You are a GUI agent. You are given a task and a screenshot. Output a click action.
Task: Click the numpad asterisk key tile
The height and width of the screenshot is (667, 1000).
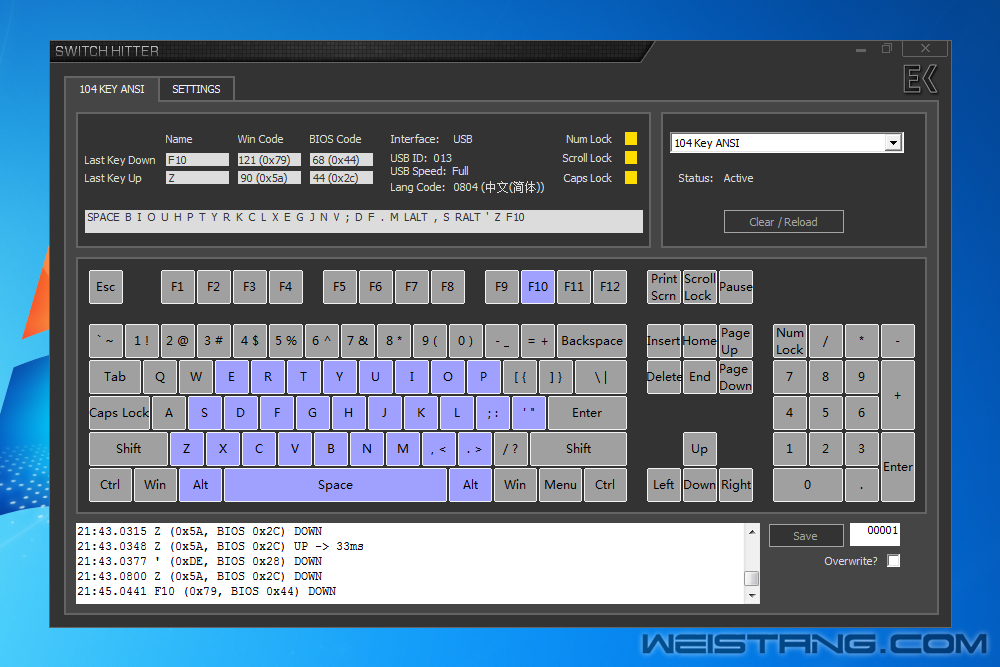[x=862, y=341]
